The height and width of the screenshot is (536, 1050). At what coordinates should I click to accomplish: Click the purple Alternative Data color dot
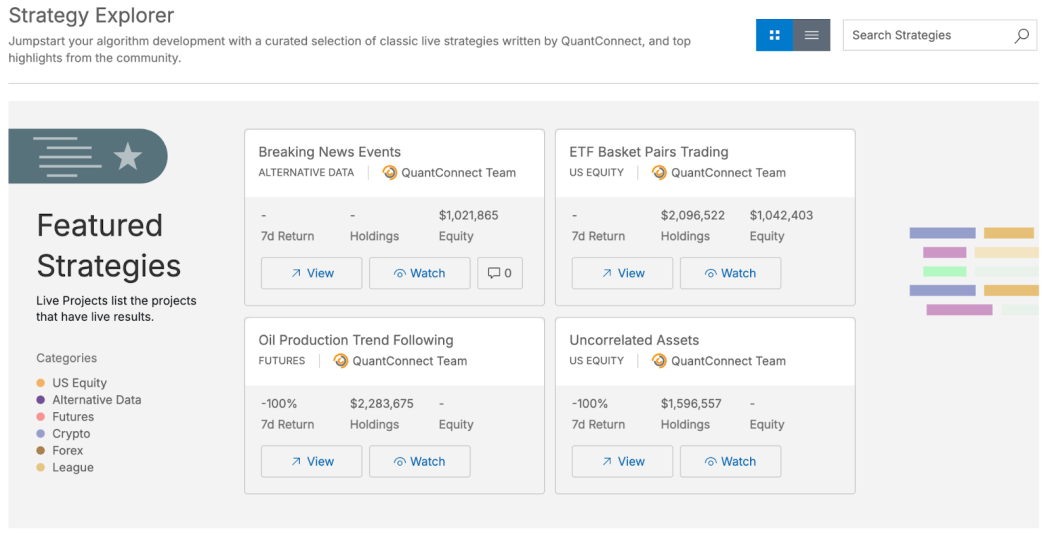[x=41, y=400]
